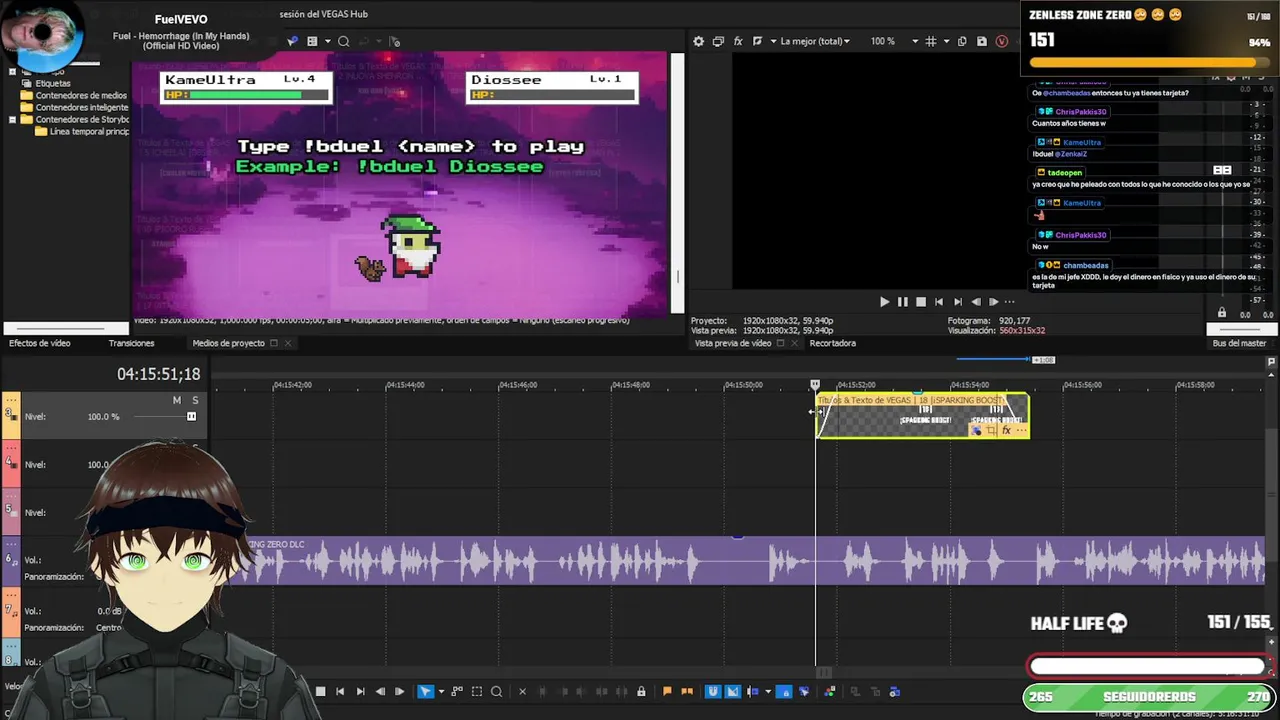
Task: Collapse Contenedores de Storyboard tree node
Action: (12, 119)
